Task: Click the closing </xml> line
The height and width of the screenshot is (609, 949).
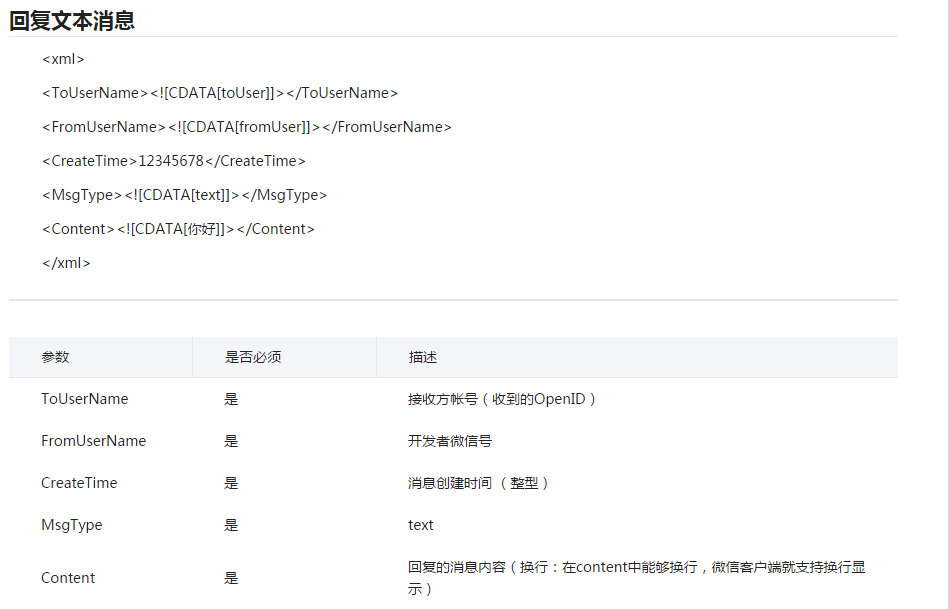Action: point(67,263)
